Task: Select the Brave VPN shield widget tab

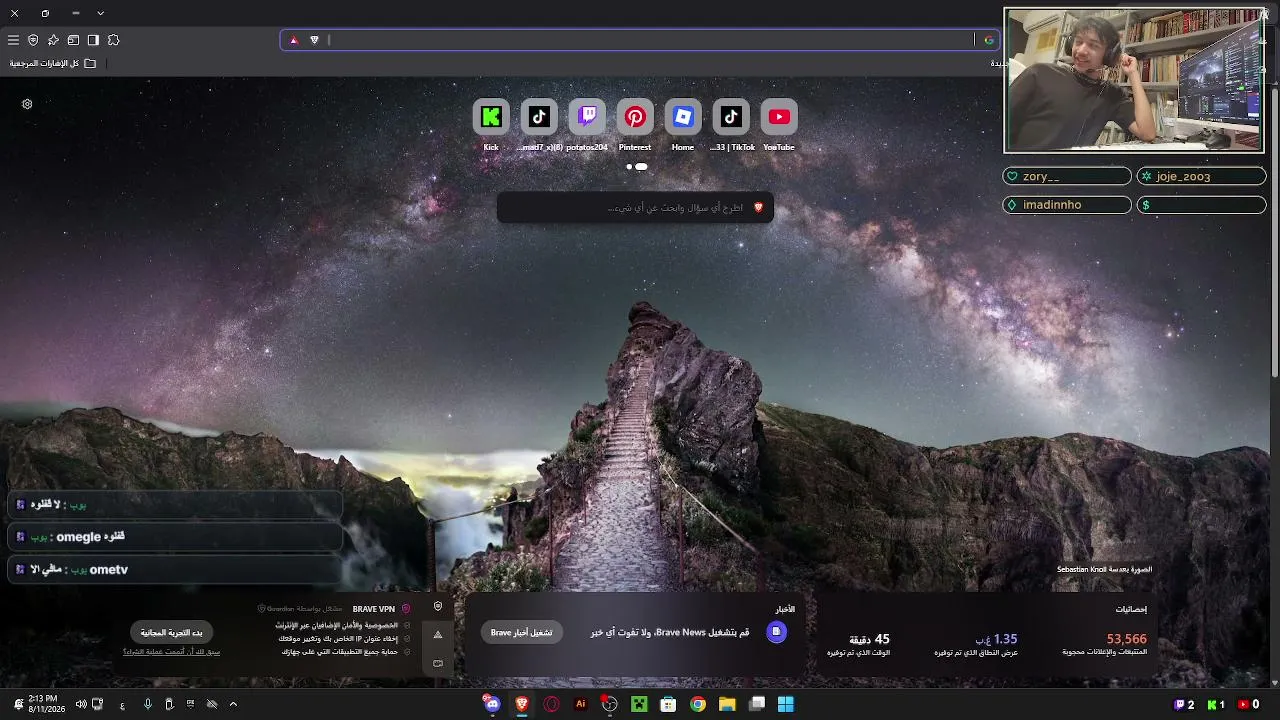Action: coord(438,607)
